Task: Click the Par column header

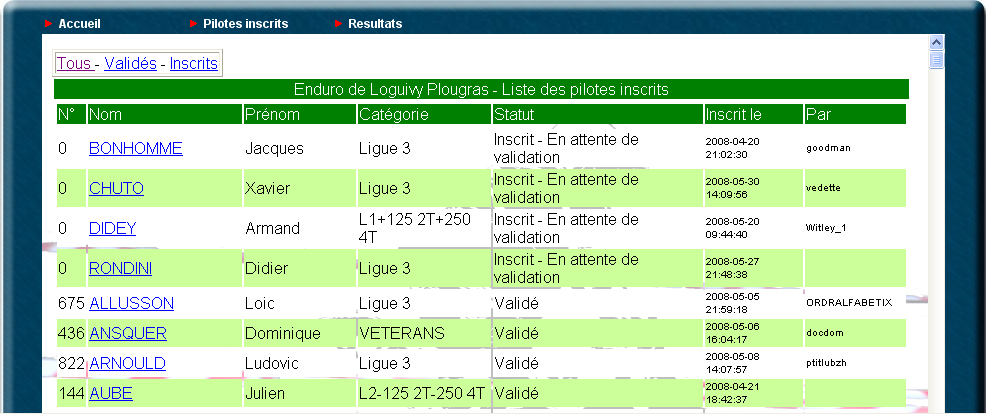Action: pyautogui.click(x=855, y=115)
